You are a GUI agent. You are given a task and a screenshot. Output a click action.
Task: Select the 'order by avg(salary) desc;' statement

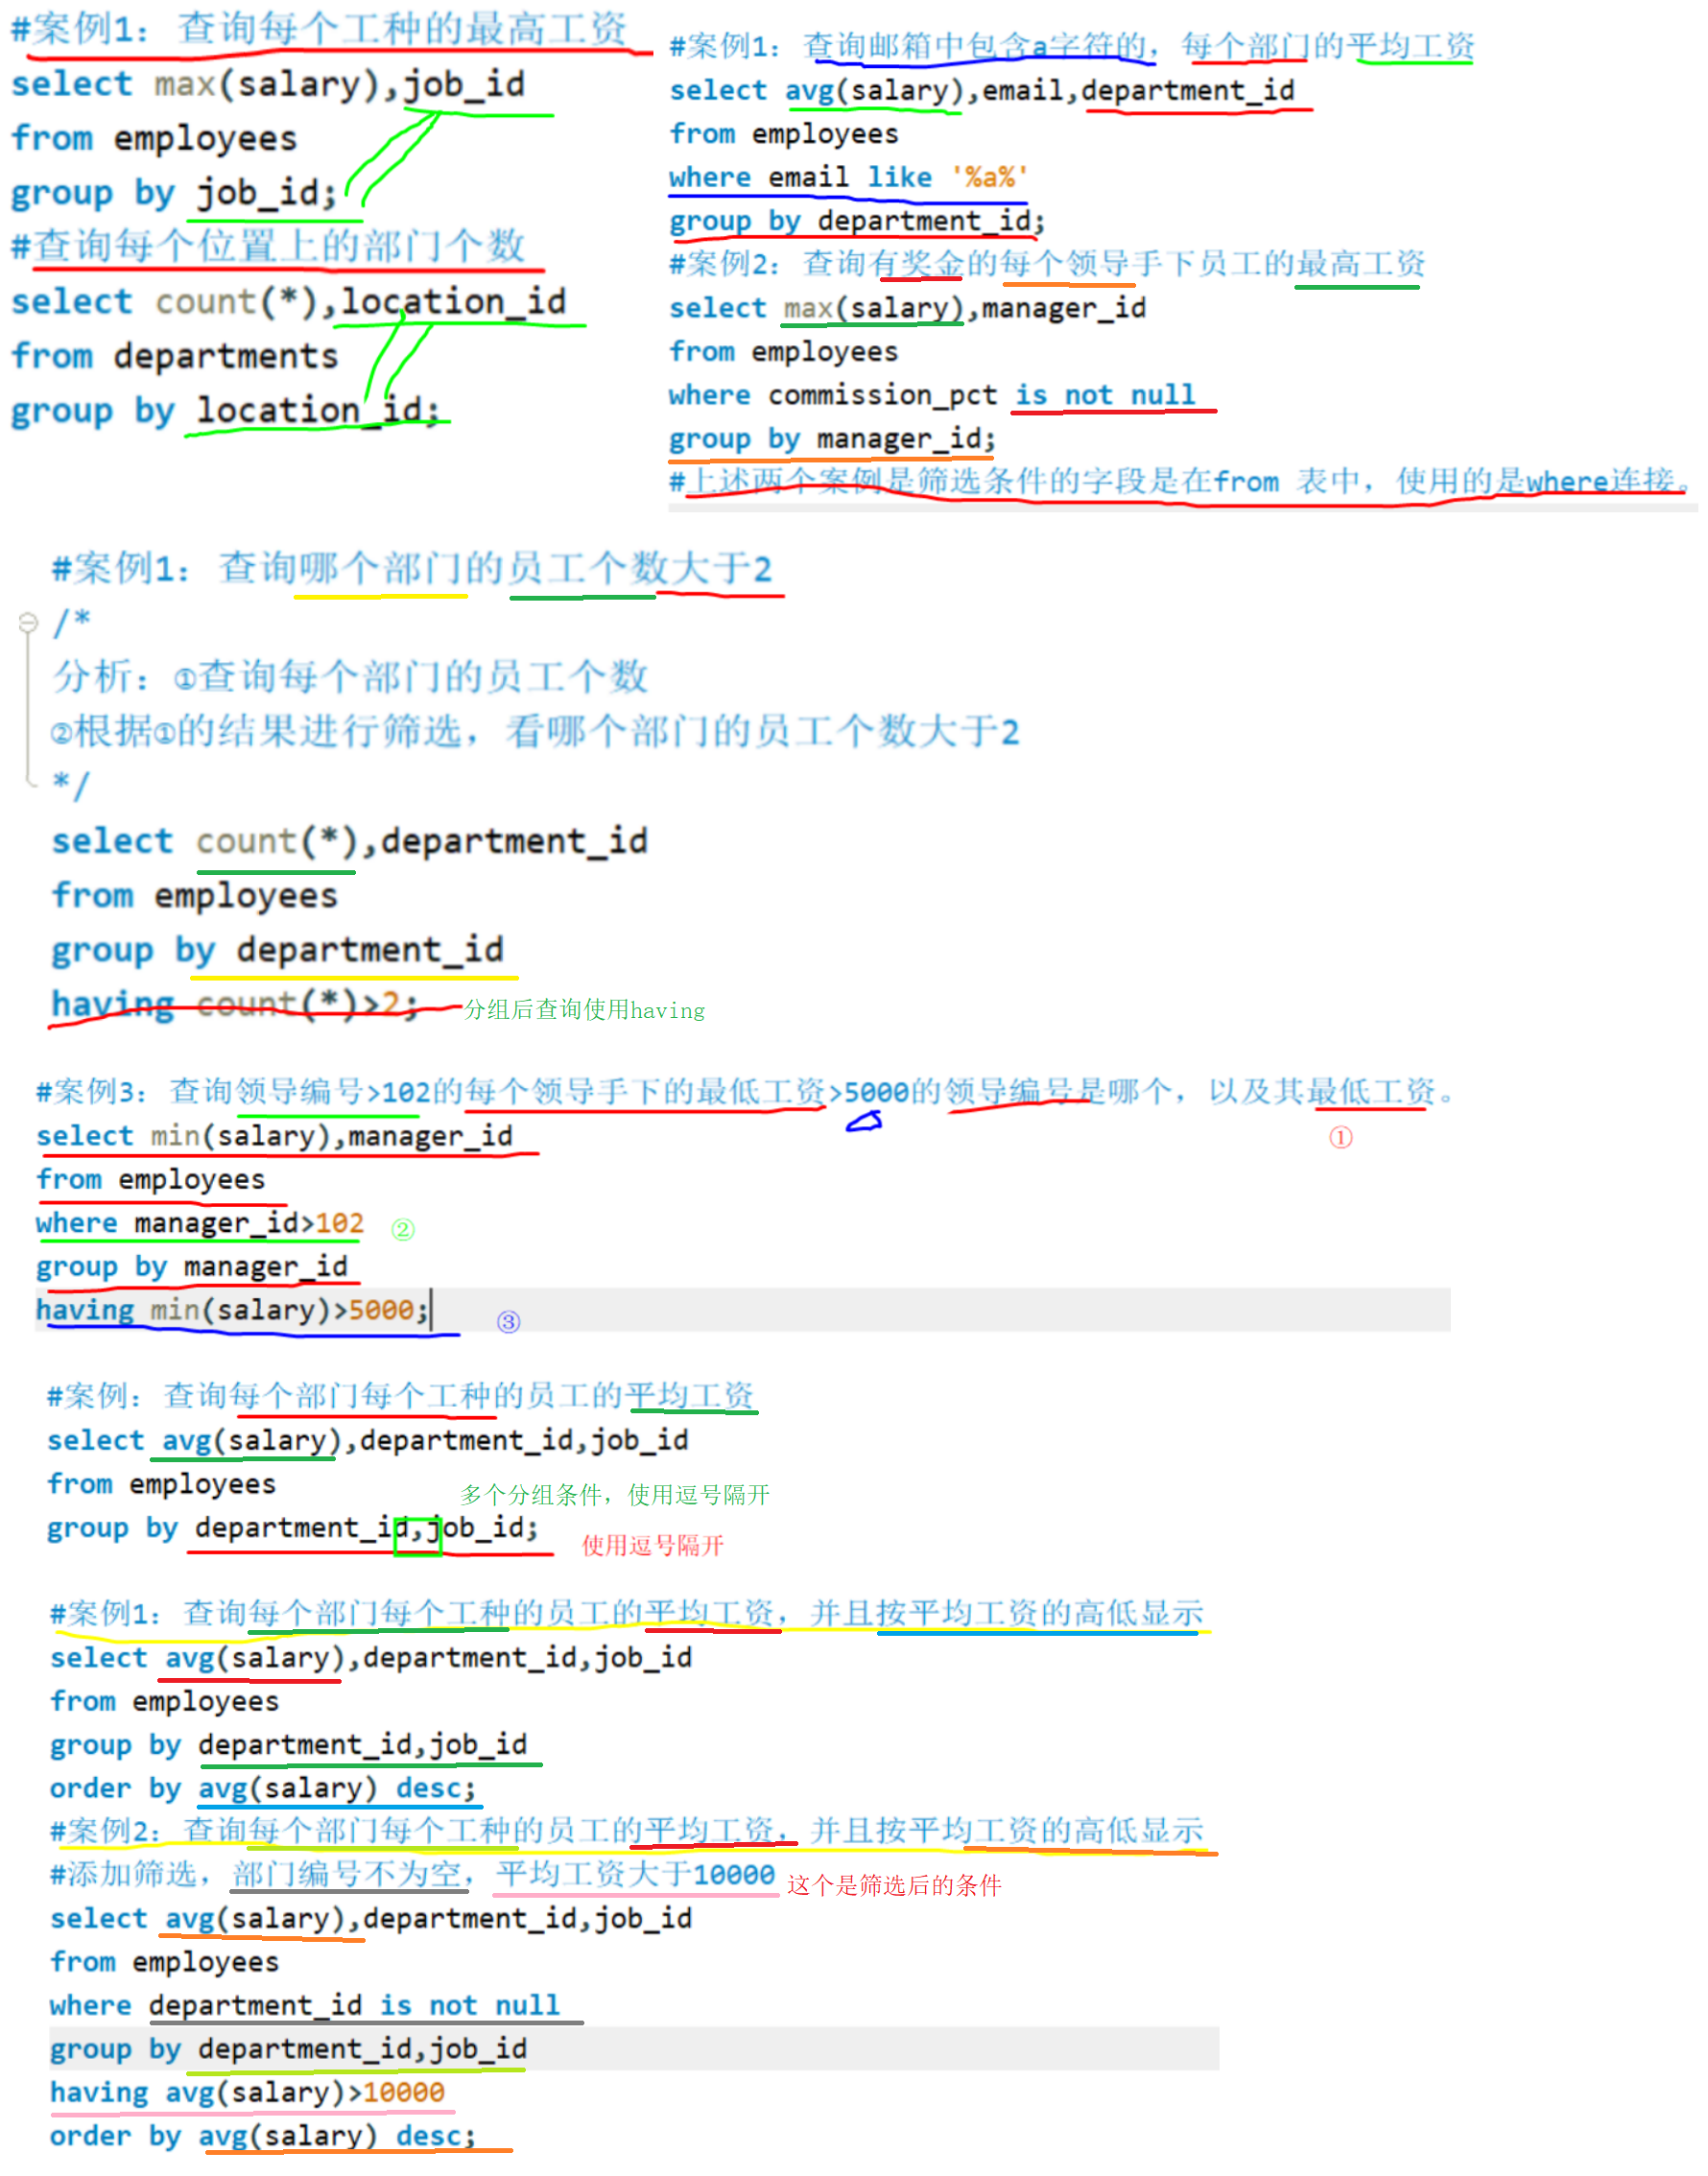tap(265, 1789)
